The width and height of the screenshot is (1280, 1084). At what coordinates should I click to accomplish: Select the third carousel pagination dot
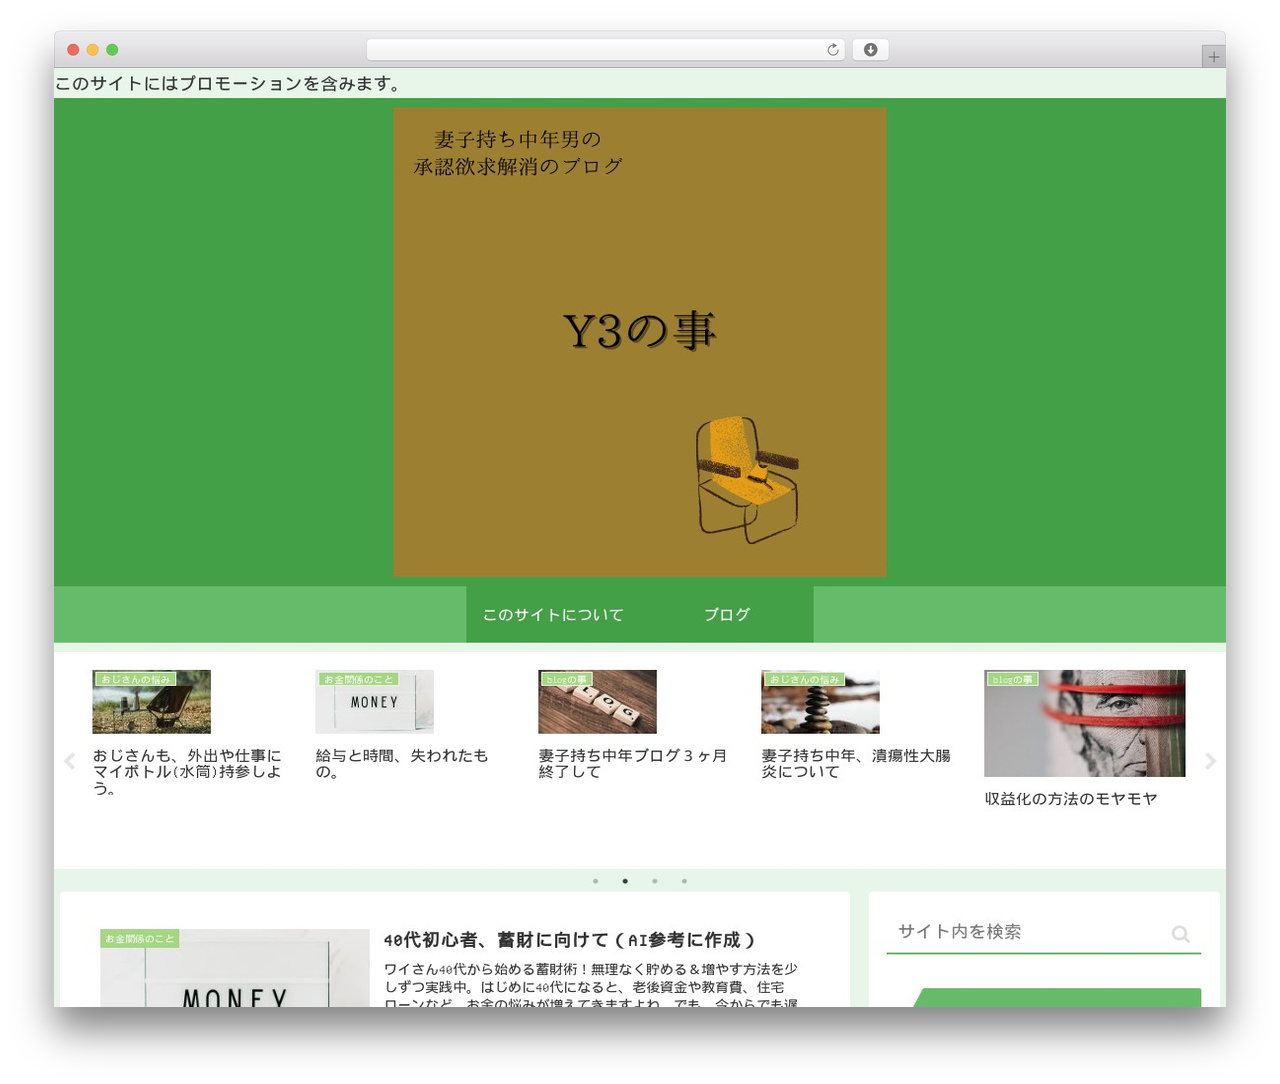pos(654,881)
